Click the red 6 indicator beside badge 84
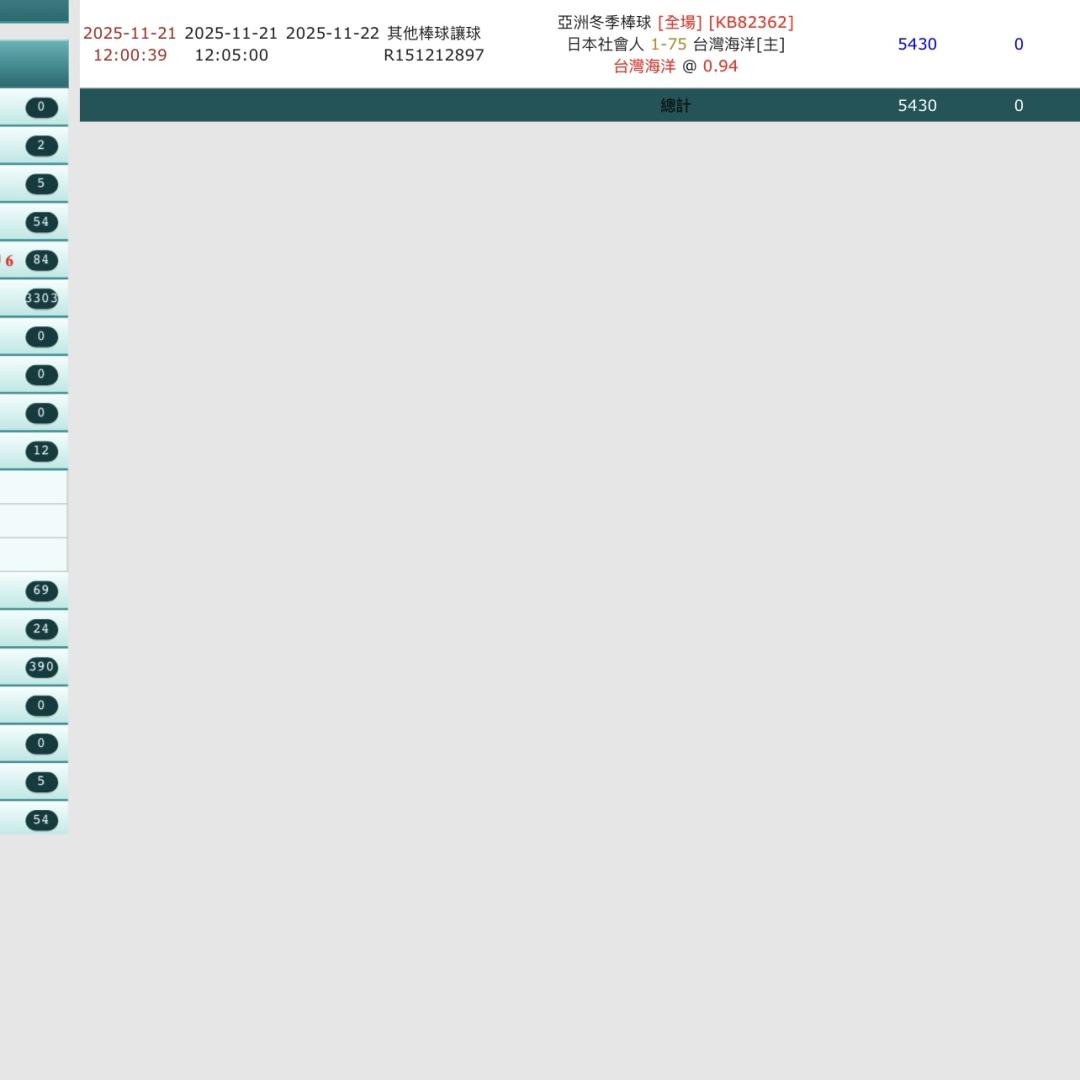This screenshot has width=1080, height=1080. (10, 261)
